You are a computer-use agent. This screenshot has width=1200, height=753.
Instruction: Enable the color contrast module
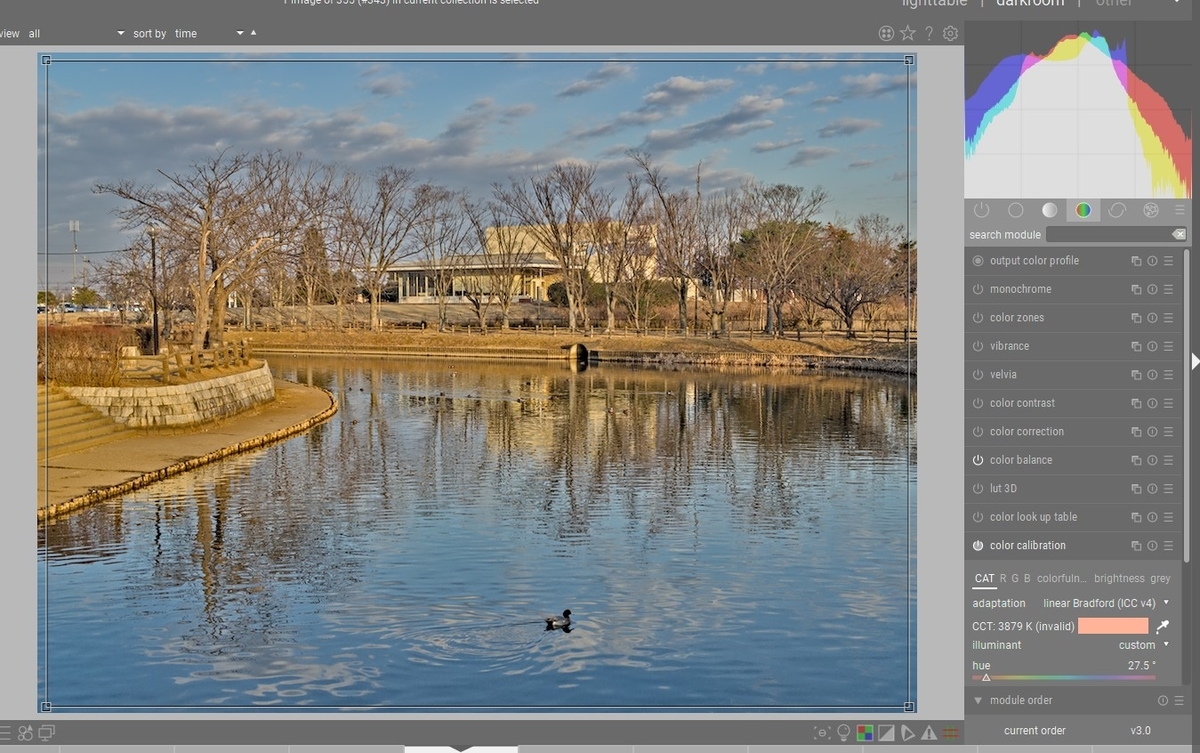(978, 403)
